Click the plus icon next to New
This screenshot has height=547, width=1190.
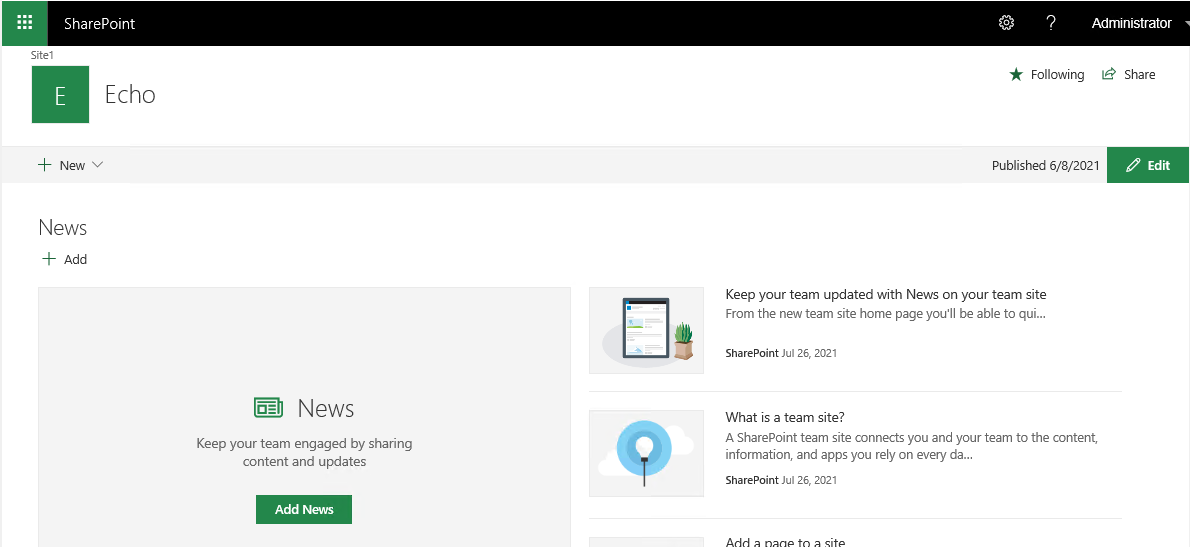[x=45, y=165]
